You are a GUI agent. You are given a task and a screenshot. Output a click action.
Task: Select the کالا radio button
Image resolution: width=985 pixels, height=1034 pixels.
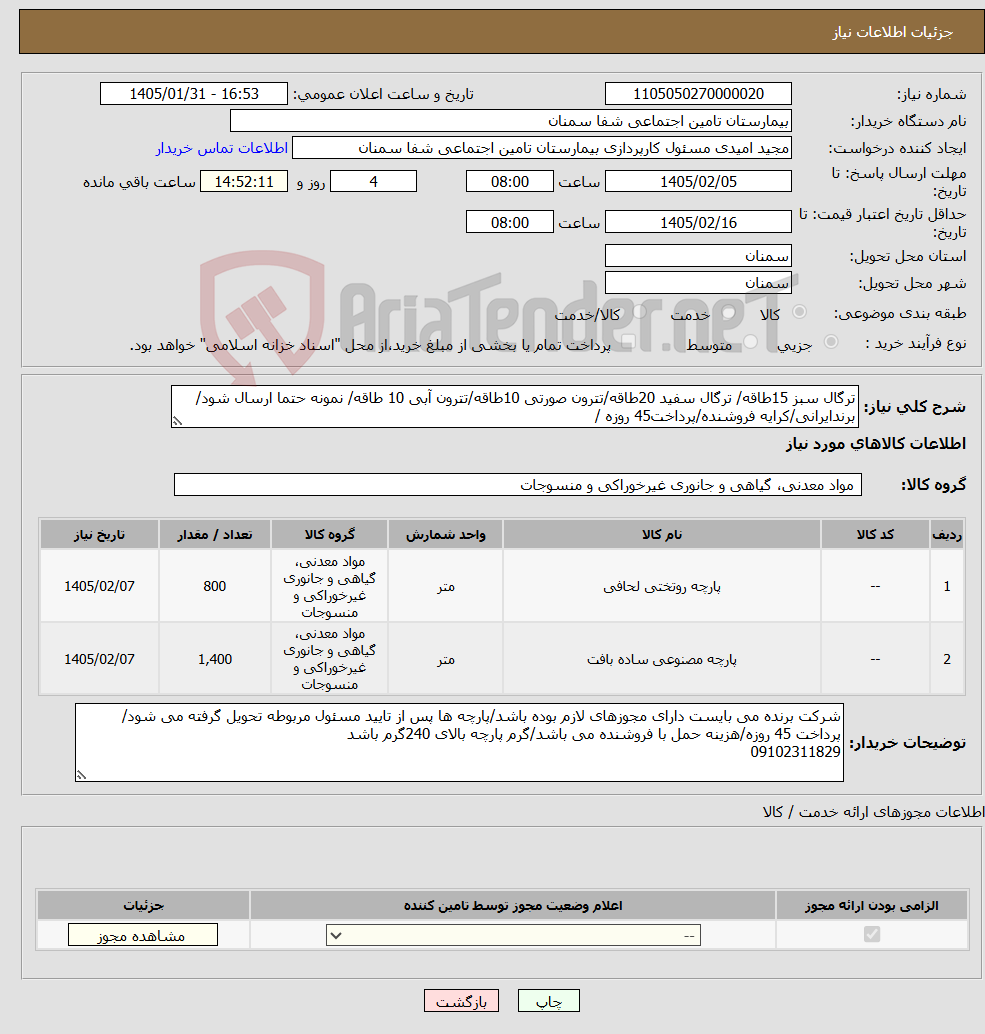coord(799,311)
